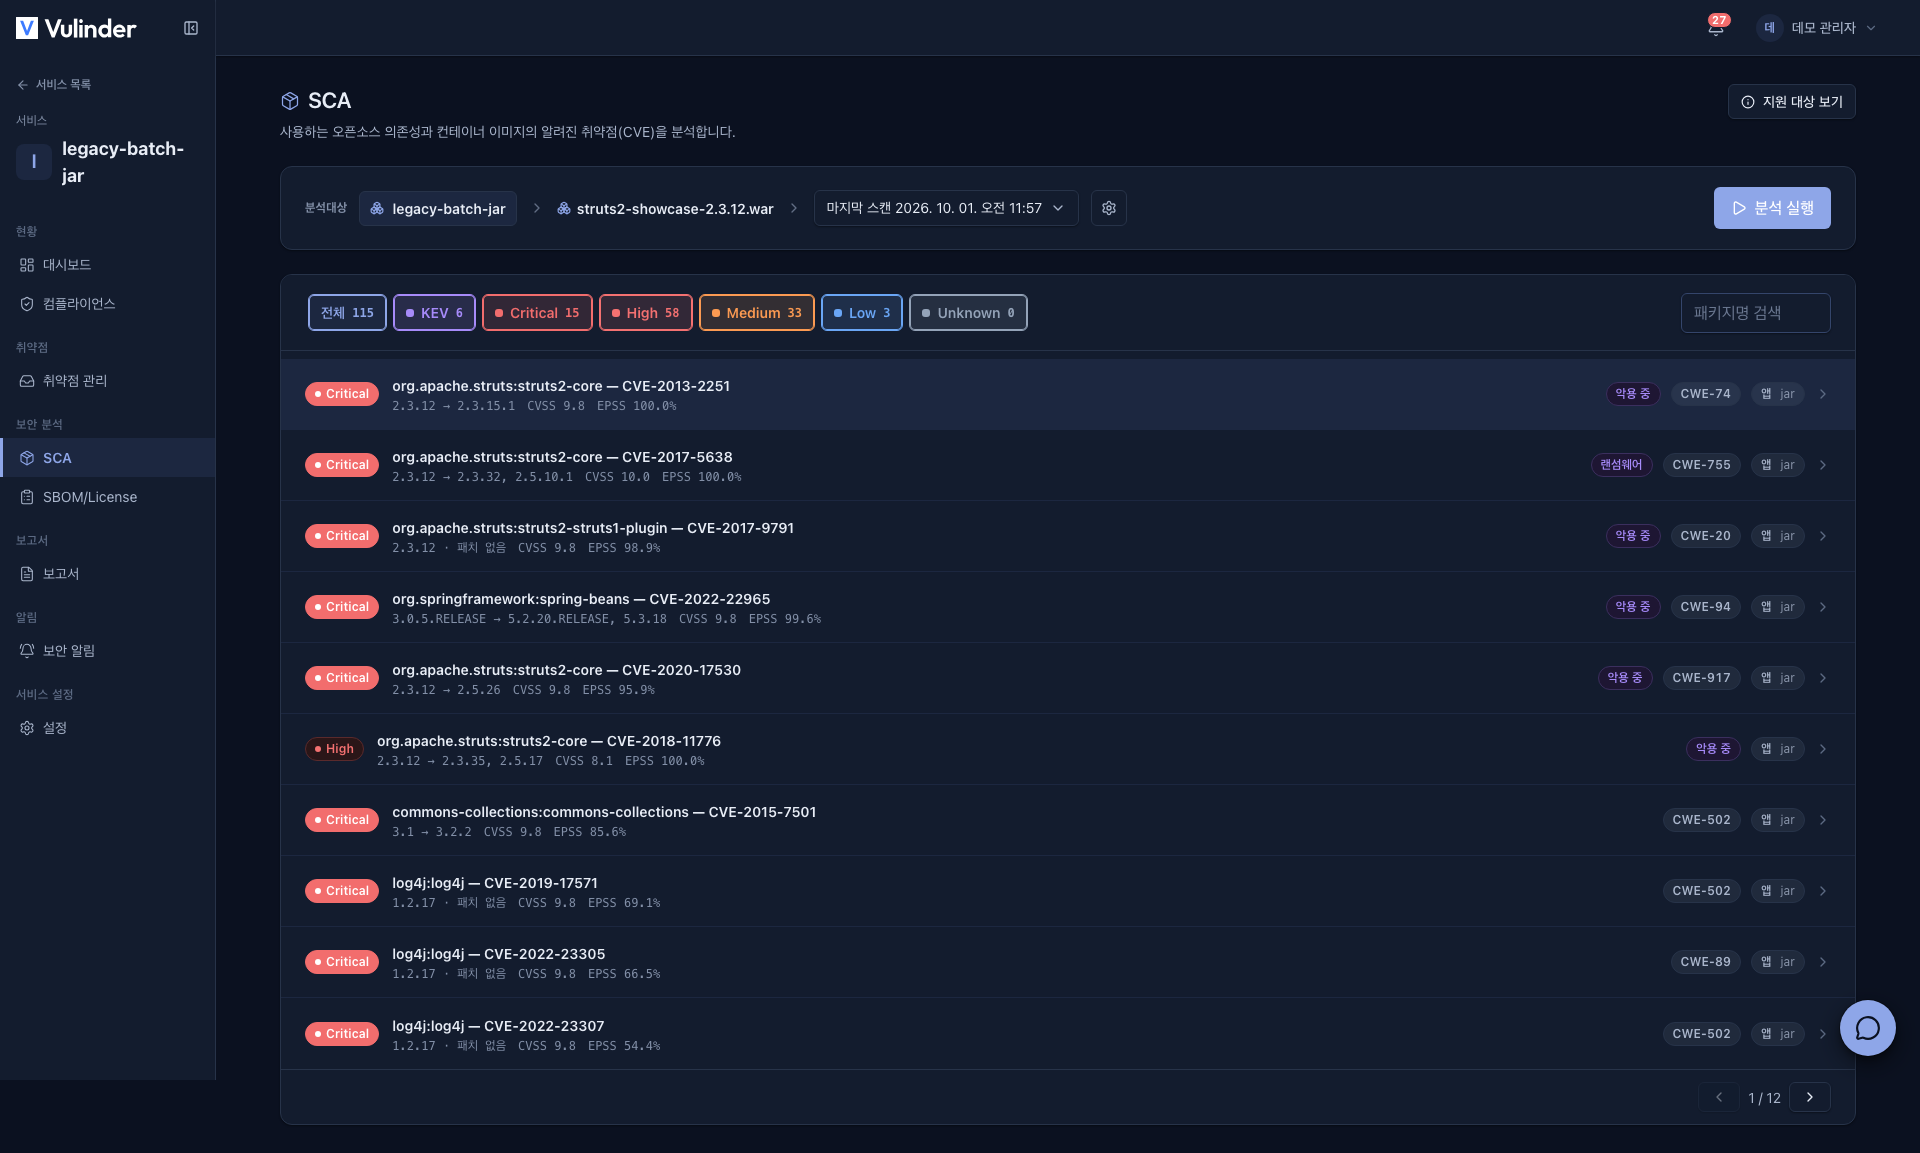Image resolution: width=1920 pixels, height=1153 pixels.
Task: Toggle the Critical 15 filter
Action: [x=537, y=313]
